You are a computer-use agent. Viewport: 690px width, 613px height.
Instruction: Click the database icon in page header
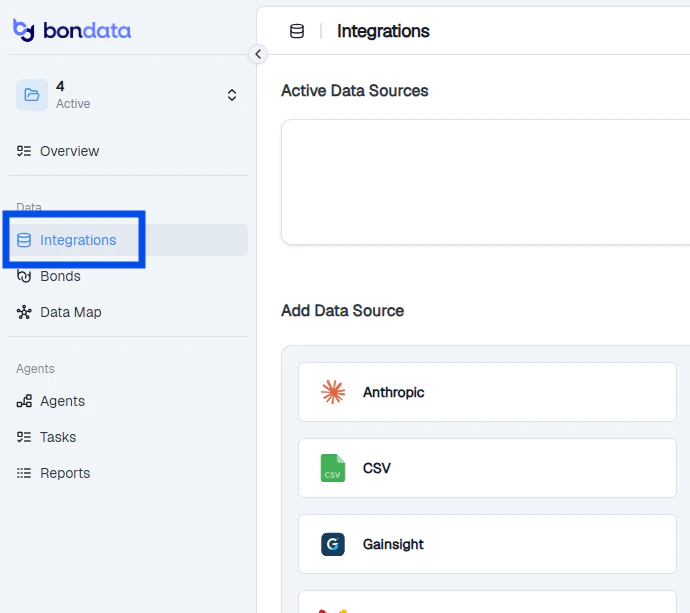[x=297, y=31]
